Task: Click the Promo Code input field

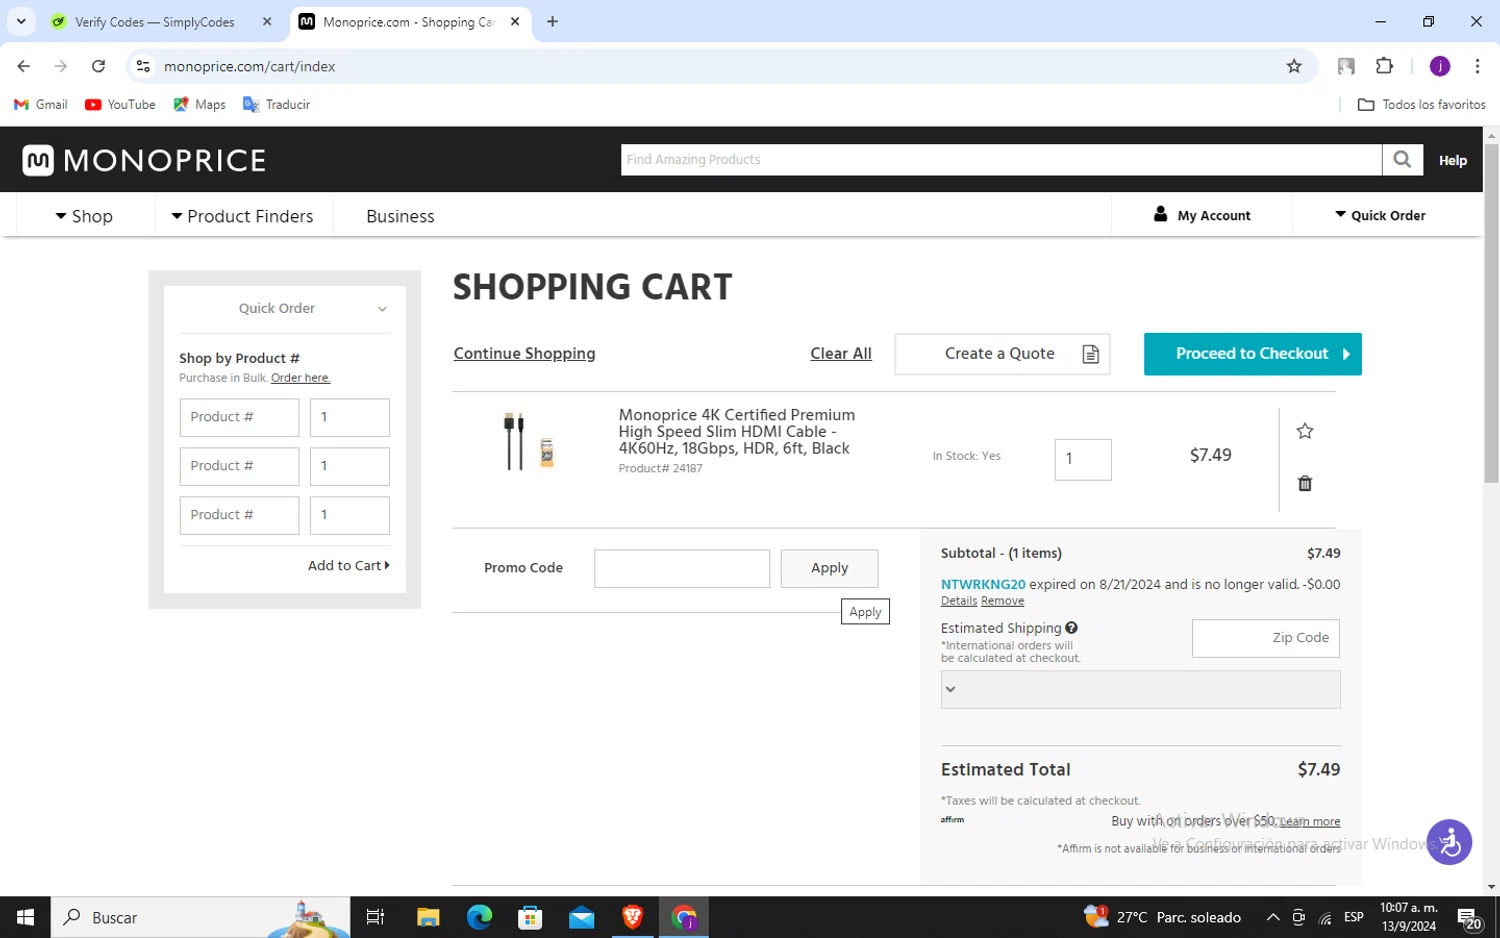Action: coord(682,568)
